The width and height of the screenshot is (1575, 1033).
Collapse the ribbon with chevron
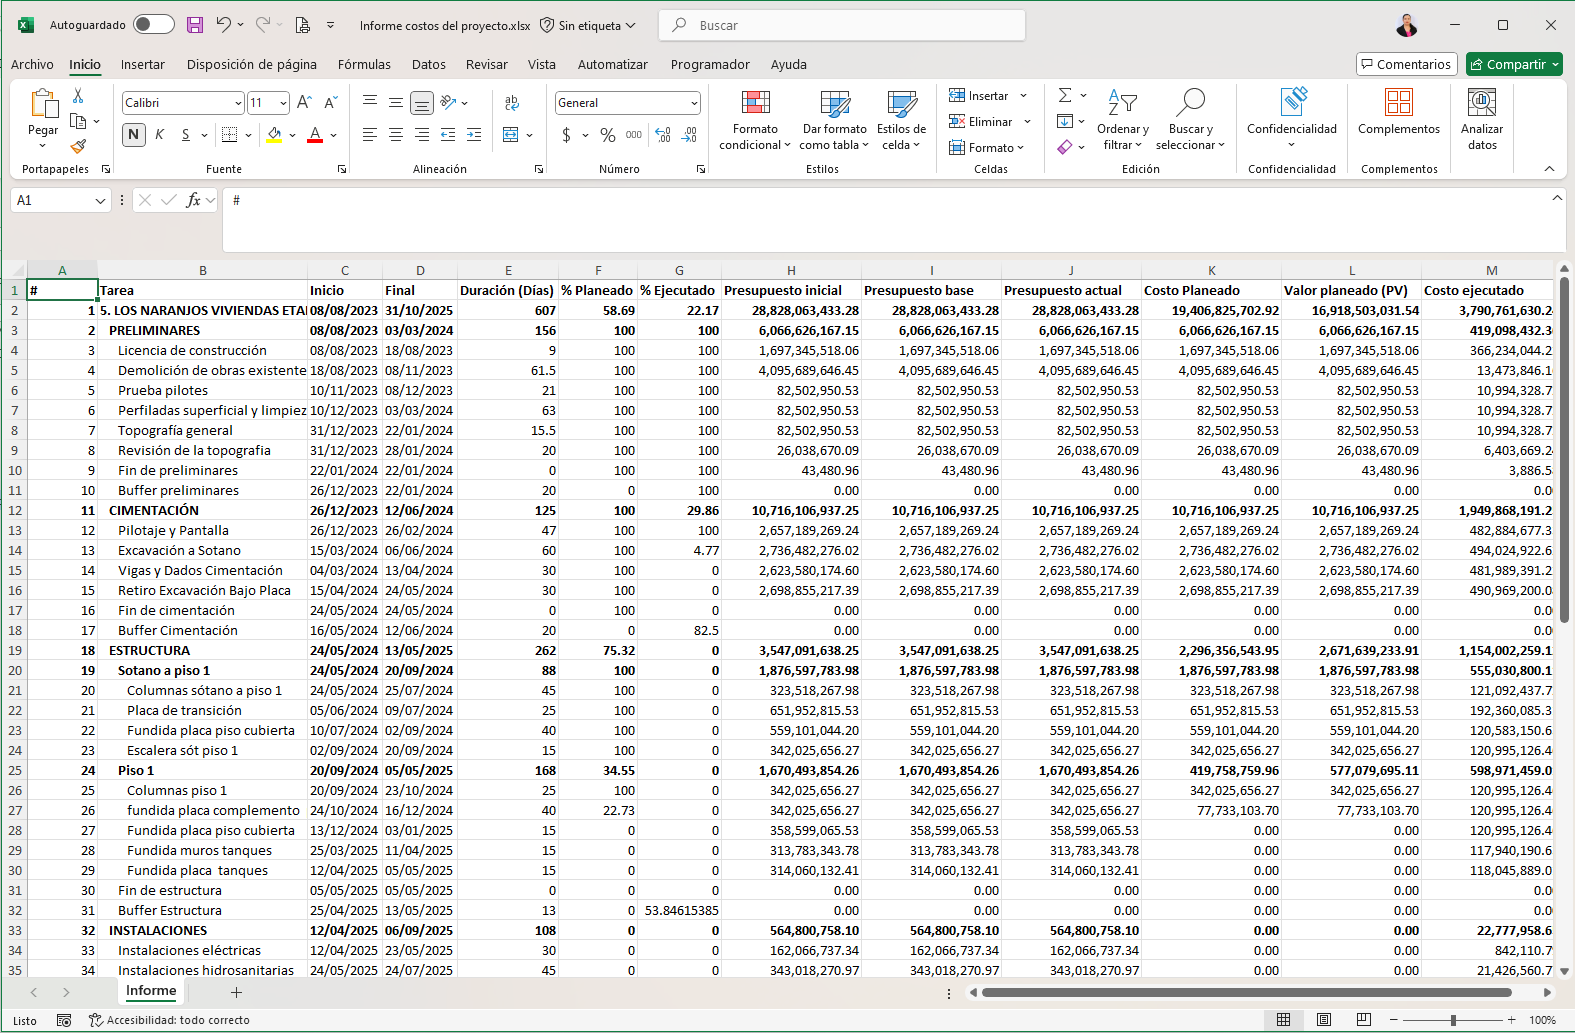tap(1549, 169)
